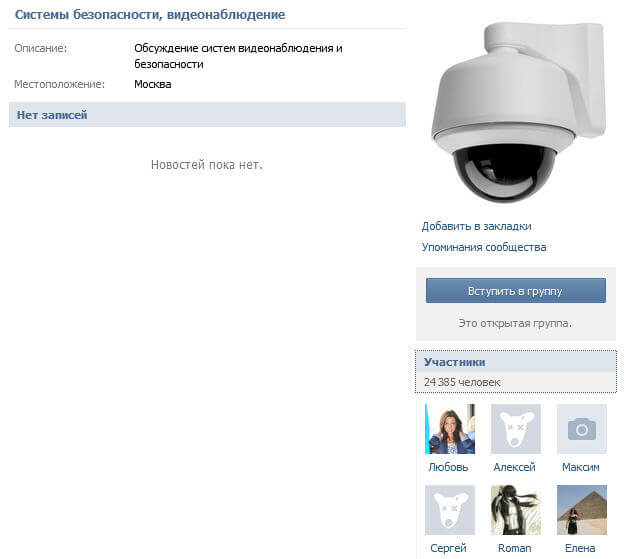Click the 'Нет записей' wall header

(x=207, y=115)
